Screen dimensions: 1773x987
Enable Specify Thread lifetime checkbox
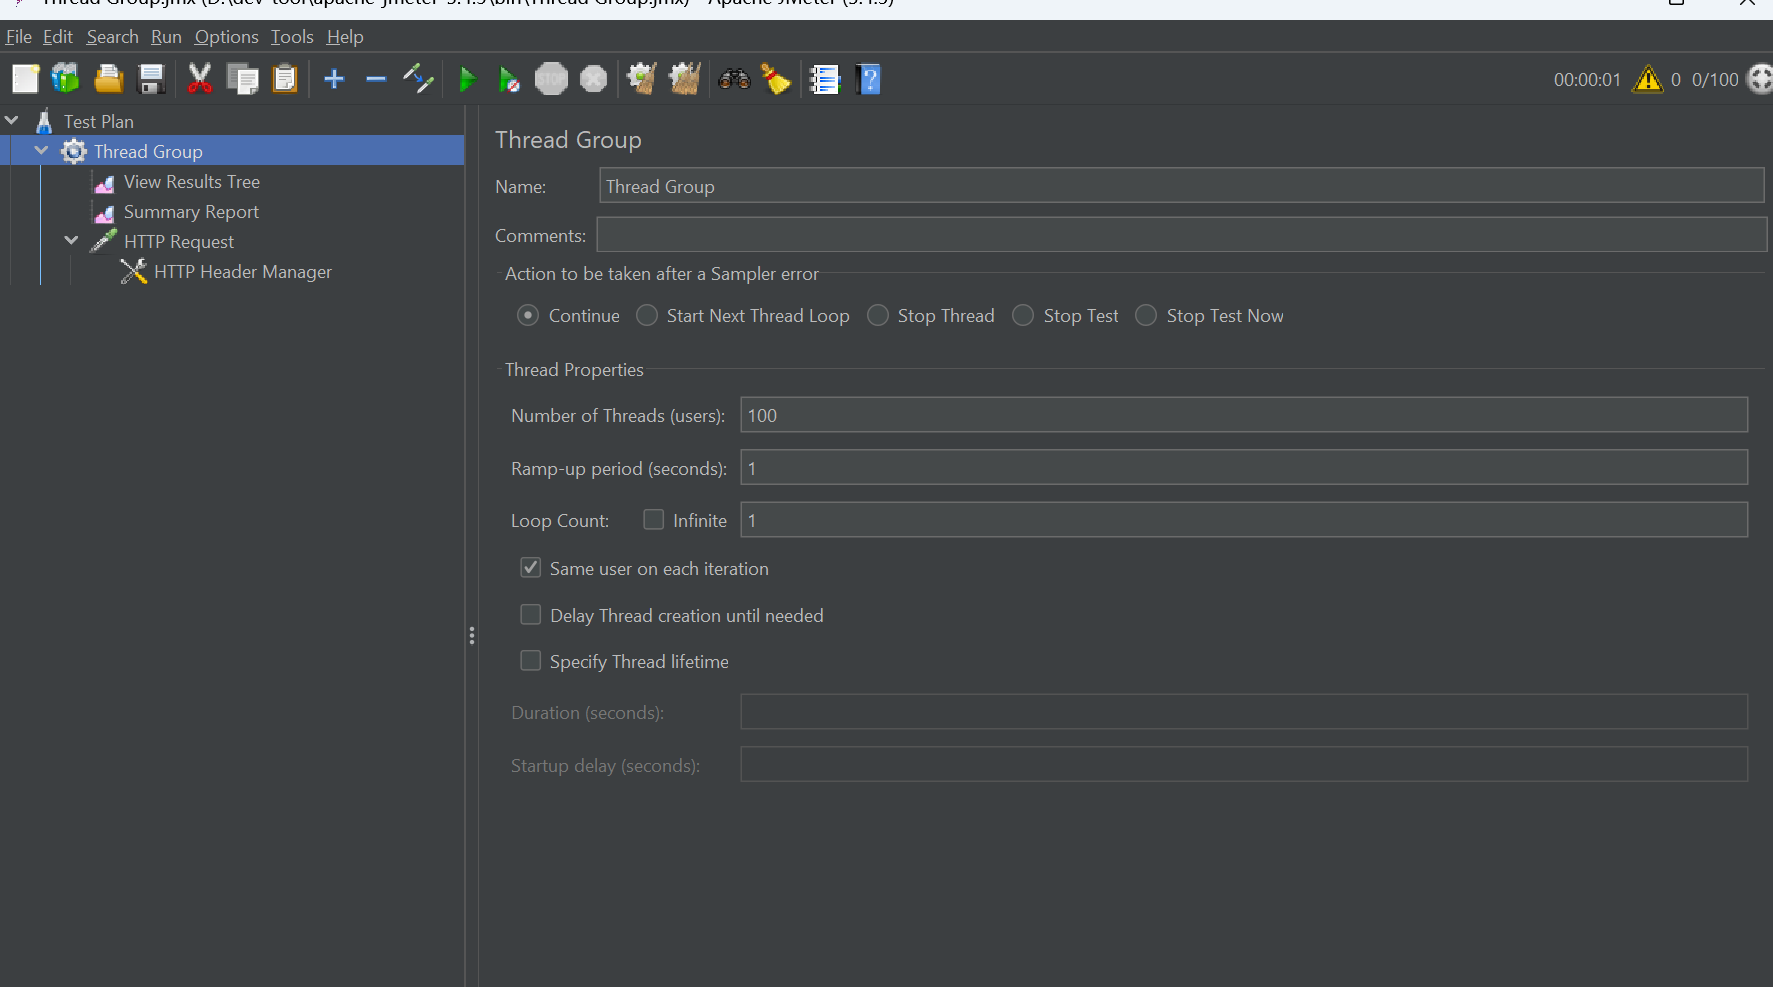tap(531, 661)
